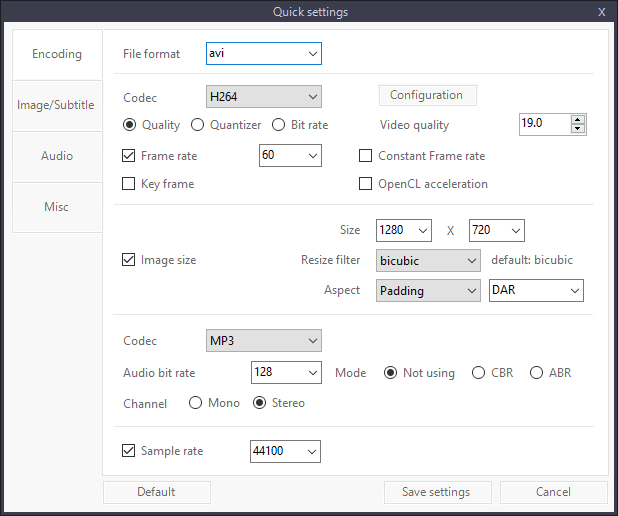This screenshot has height=516, width=618.
Task: Switch to the Audio tab
Action: click(x=57, y=156)
